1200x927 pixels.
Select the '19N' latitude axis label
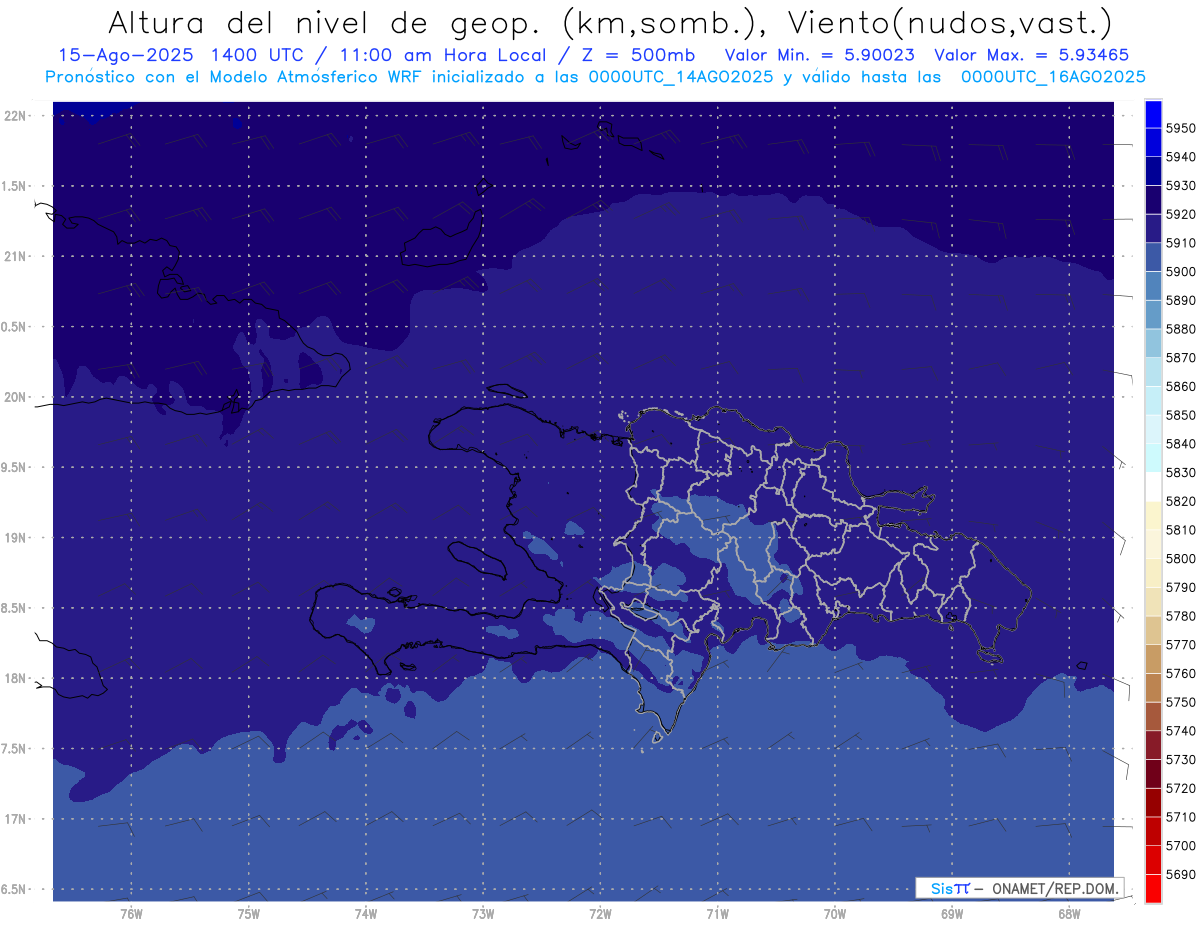14,538
